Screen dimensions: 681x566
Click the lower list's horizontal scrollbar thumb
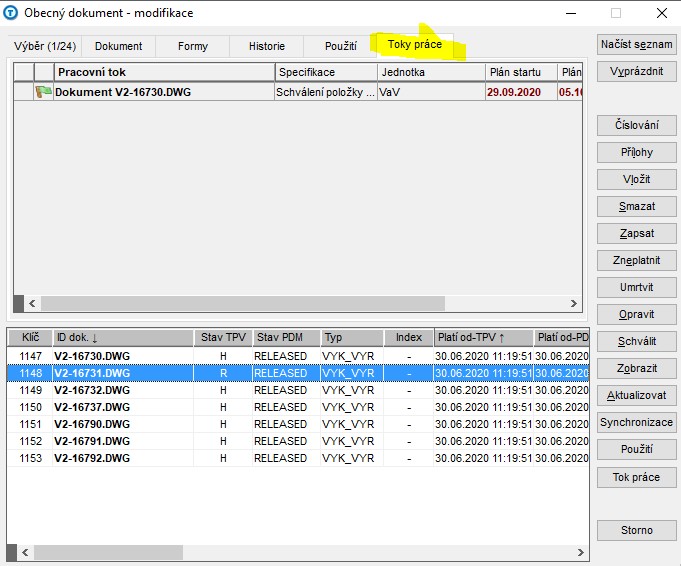point(109,553)
